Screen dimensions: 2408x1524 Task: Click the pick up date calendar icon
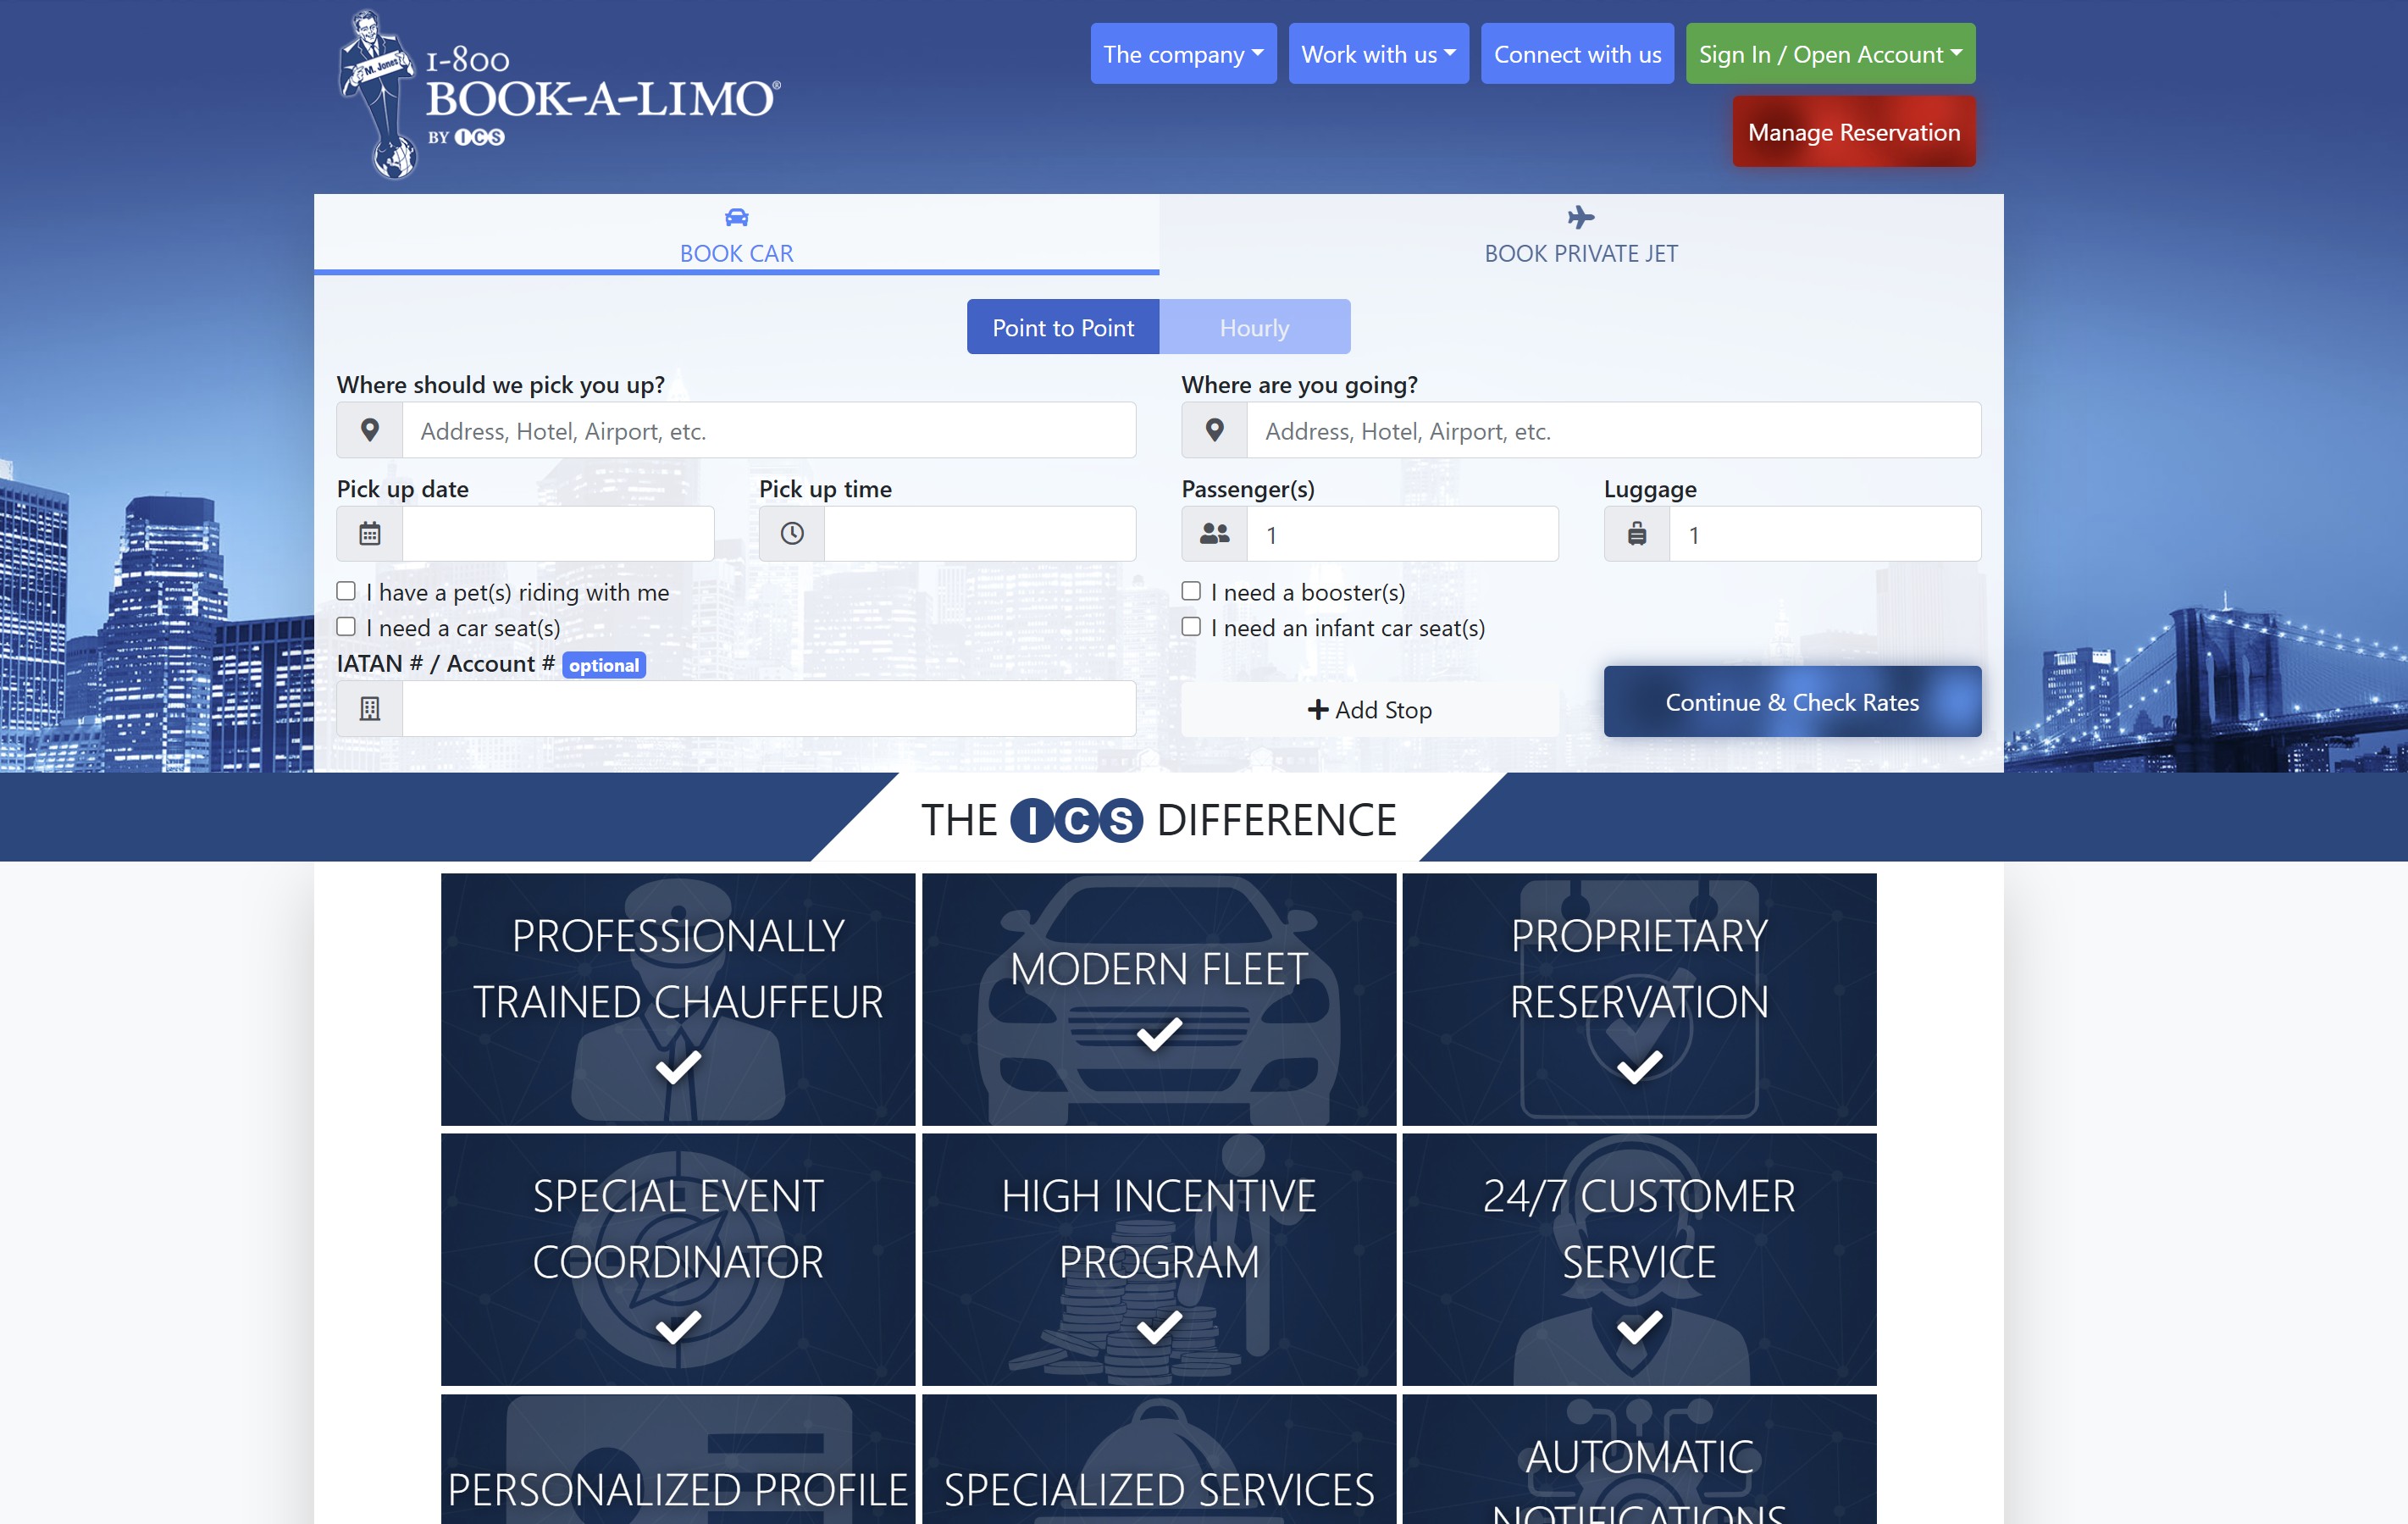[370, 534]
